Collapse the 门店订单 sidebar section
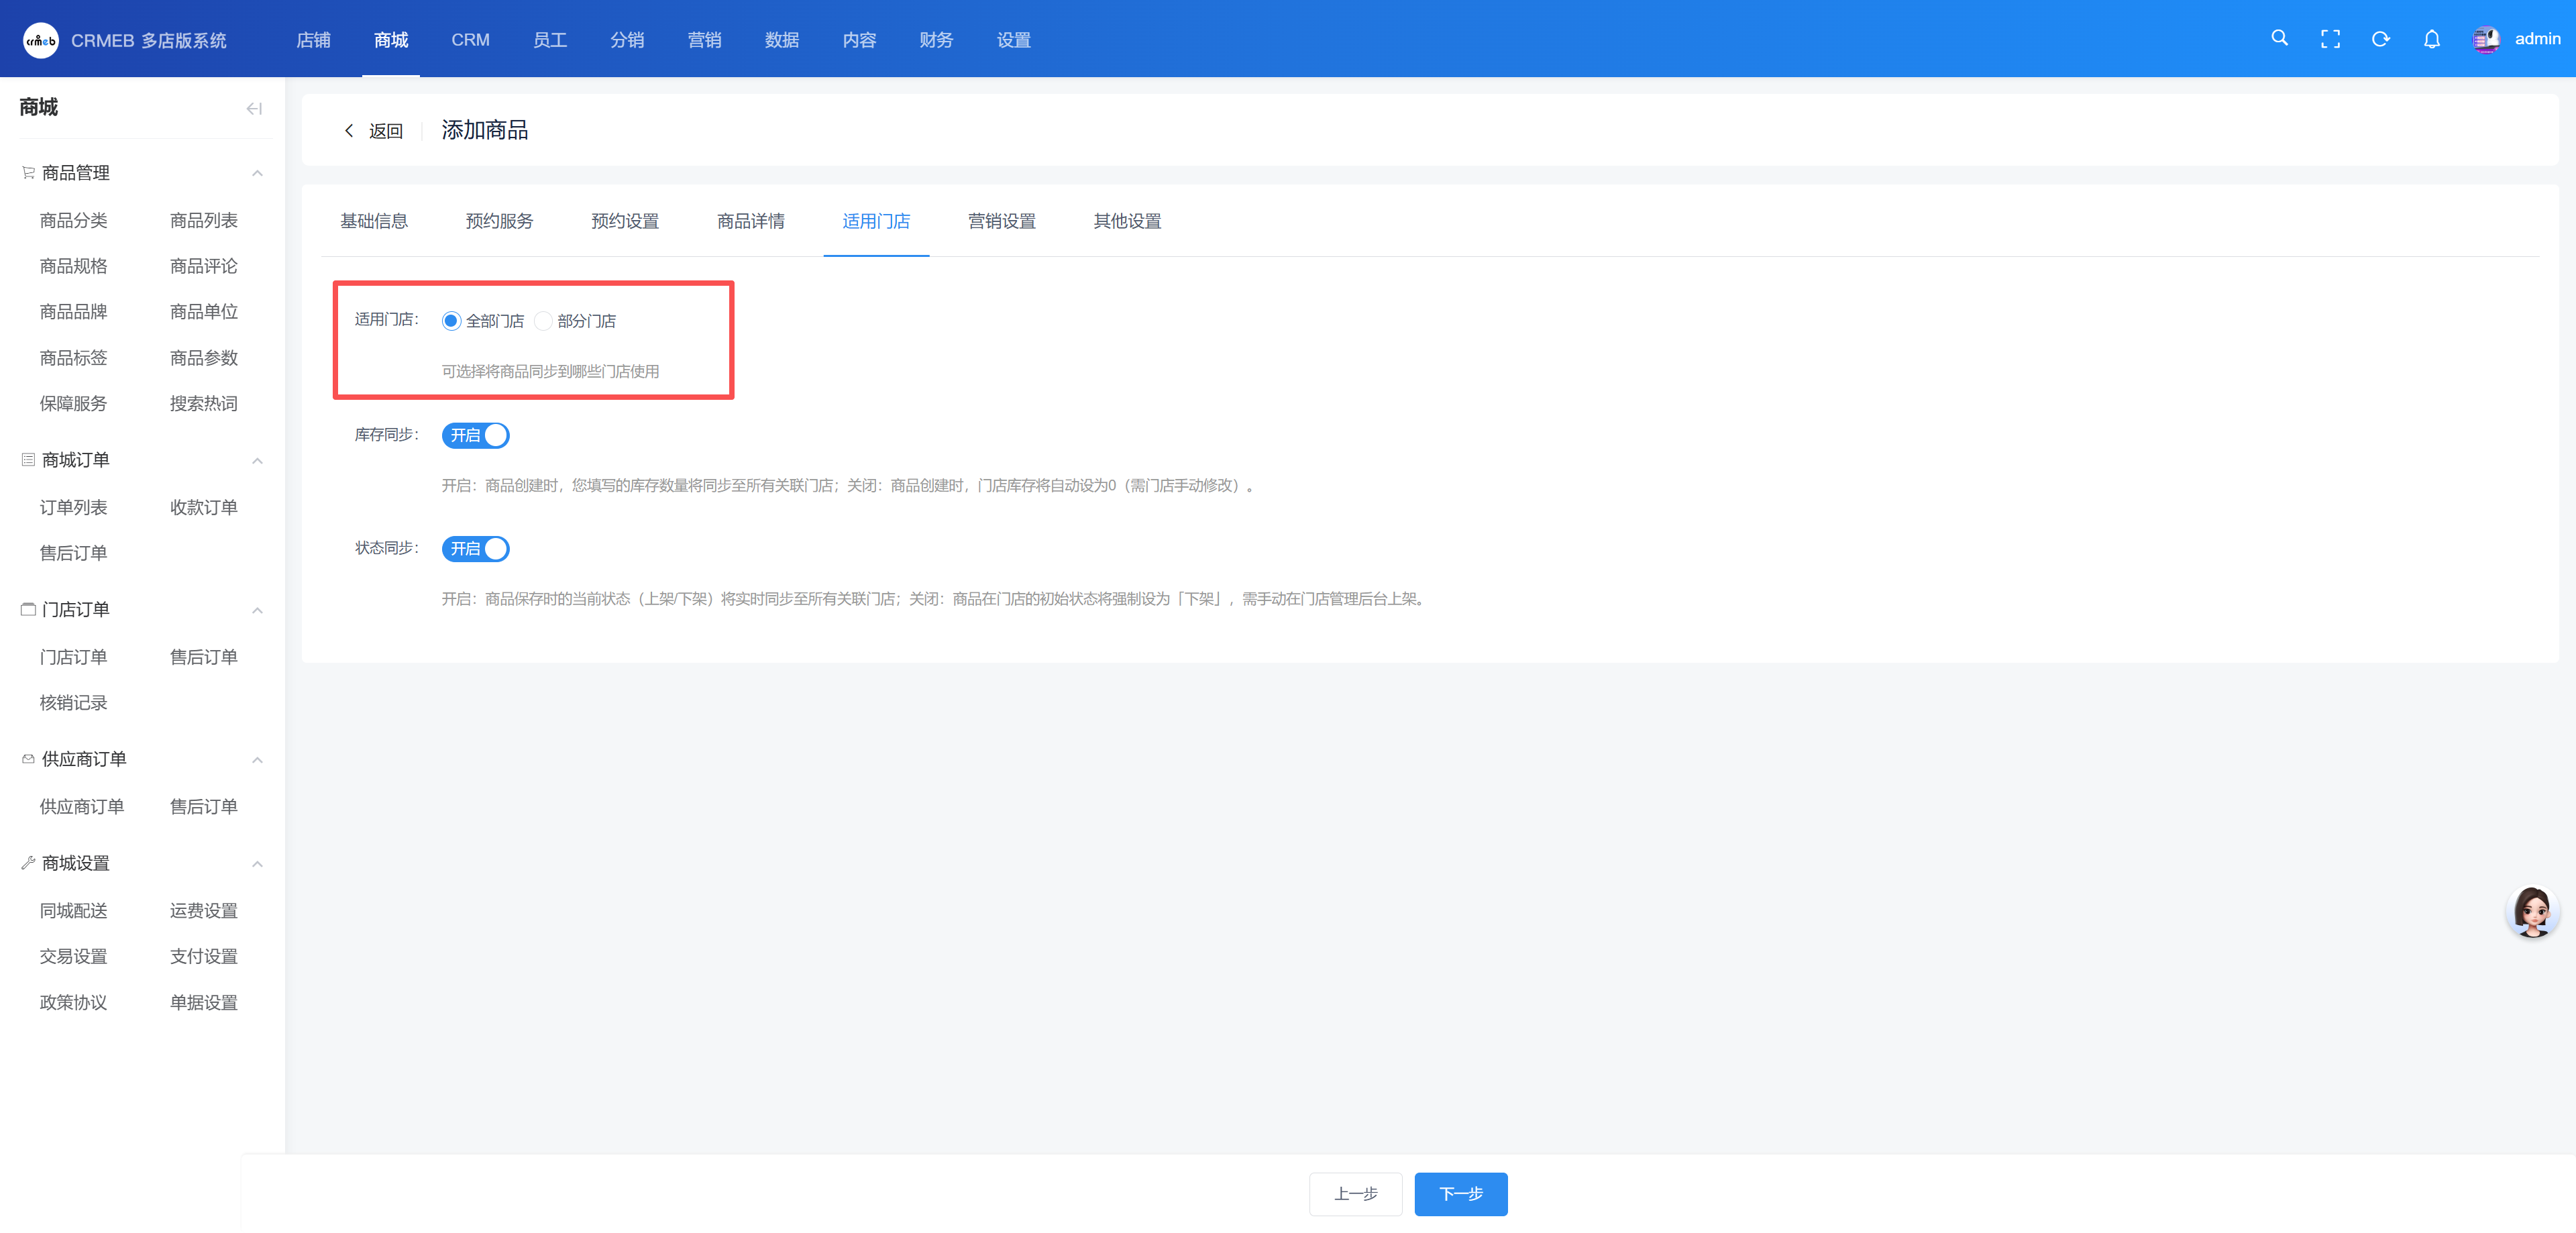 coord(257,610)
